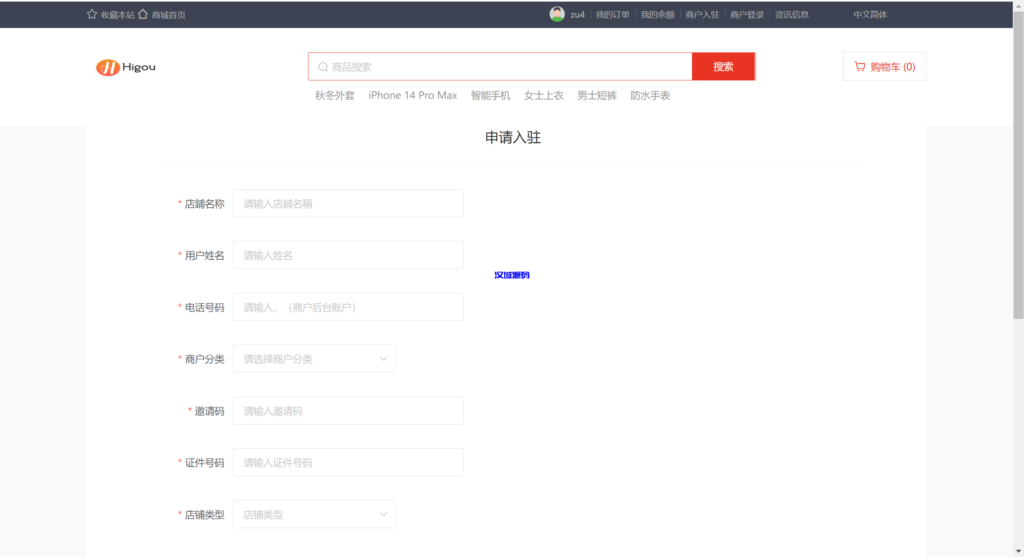The width and height of the screenshot is (1024, 557).
Task: Focus the 用户姓名 input field
Action: tap(348, 255)
